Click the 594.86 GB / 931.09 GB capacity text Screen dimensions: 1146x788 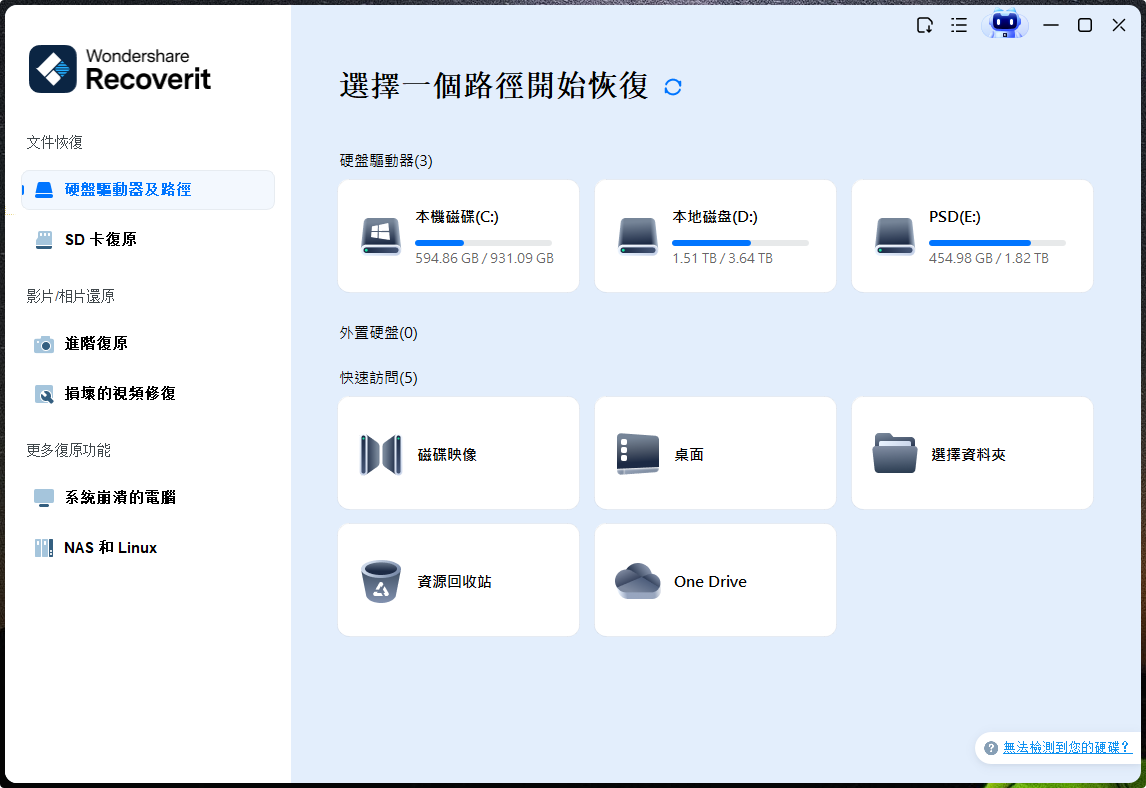point(485,259)
